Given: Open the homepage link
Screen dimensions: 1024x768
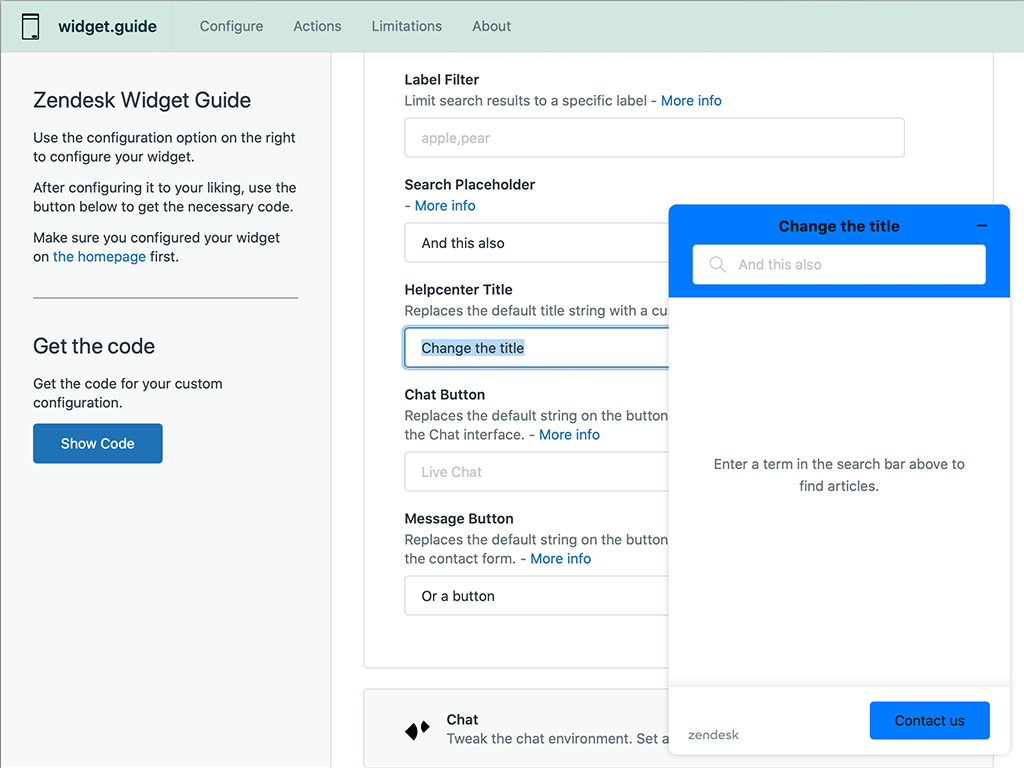Looking at the screenshot, I should pyautogui.click(x=99, y=256).
